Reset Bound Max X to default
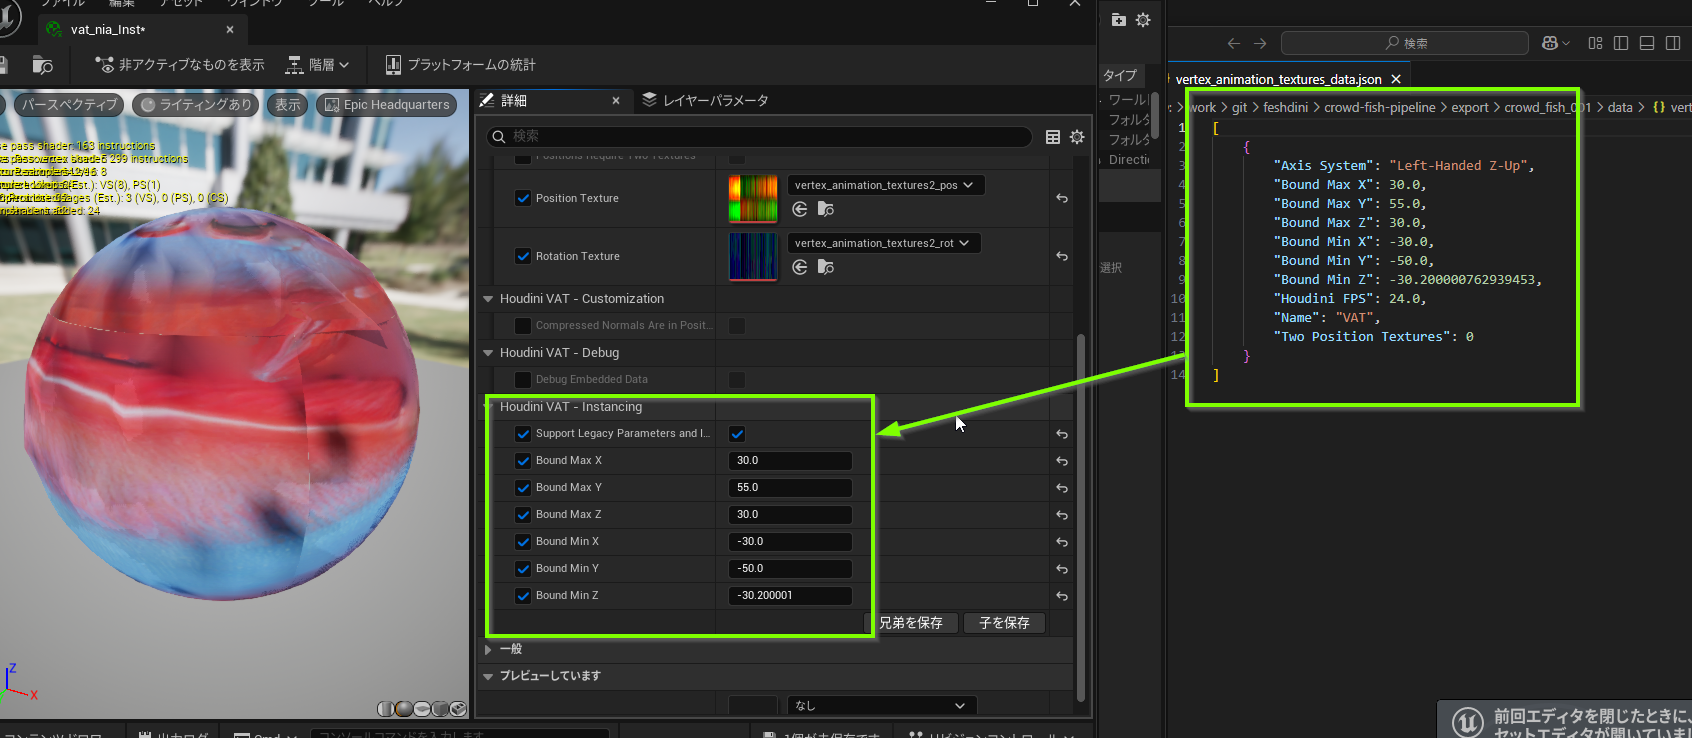This screenshot has width=1692, height=738. tap(1062, 461)
